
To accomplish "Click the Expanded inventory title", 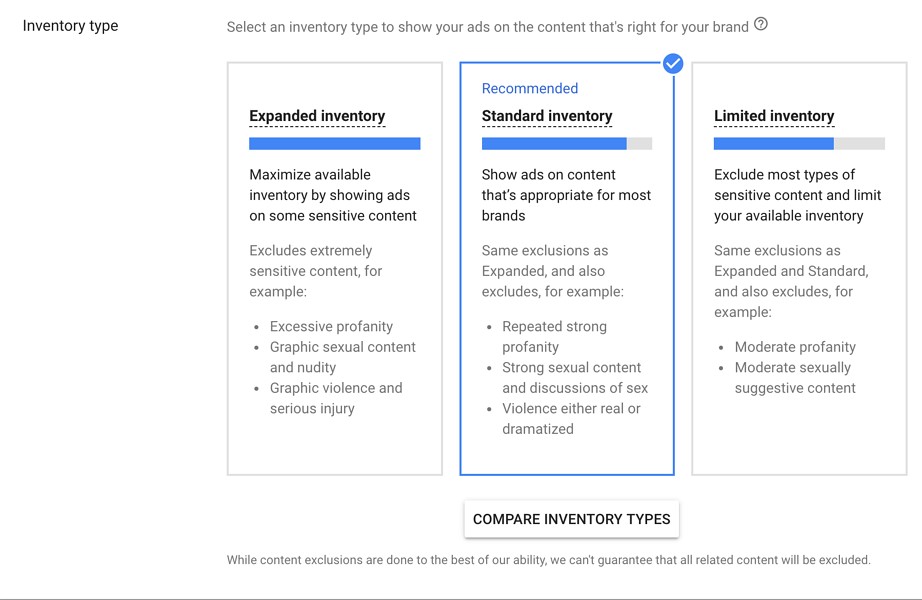I will point(317,116).
